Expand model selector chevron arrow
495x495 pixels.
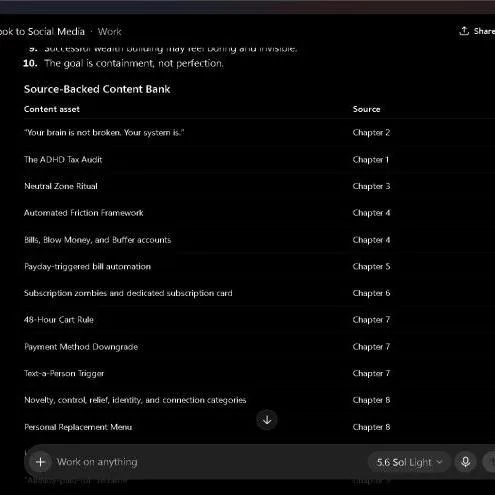tap(439, 462)
